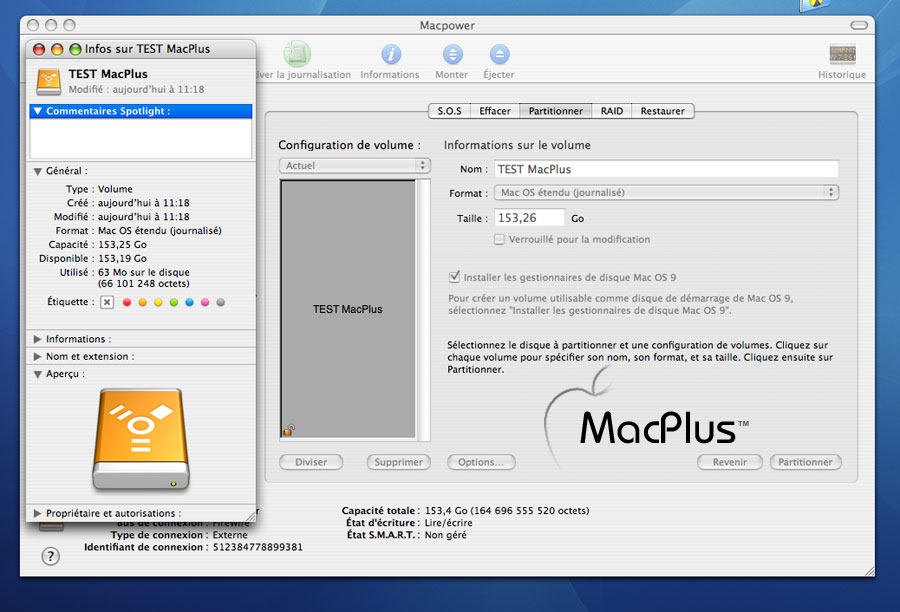Screen dimensions: 900x612
Task: Expand Propriétaire et autorisations section
Action: coord(38,513)
